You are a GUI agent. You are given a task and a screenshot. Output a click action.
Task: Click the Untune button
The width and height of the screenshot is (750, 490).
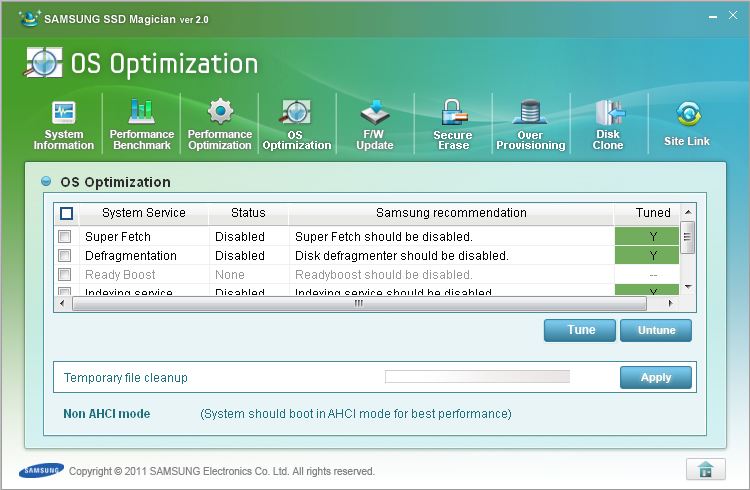pyautogui.click(x=656, y=330)
